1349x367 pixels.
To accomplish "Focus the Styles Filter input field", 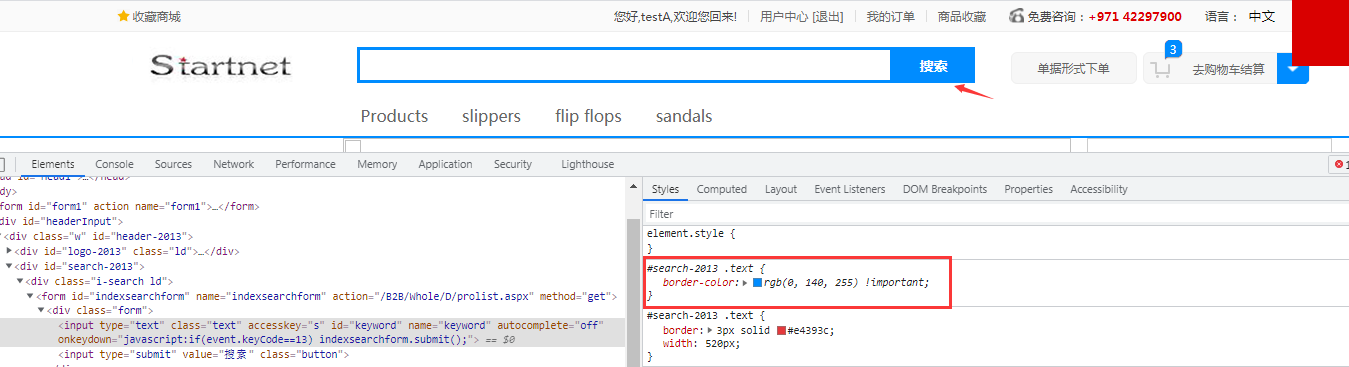I will pos(995,214).
